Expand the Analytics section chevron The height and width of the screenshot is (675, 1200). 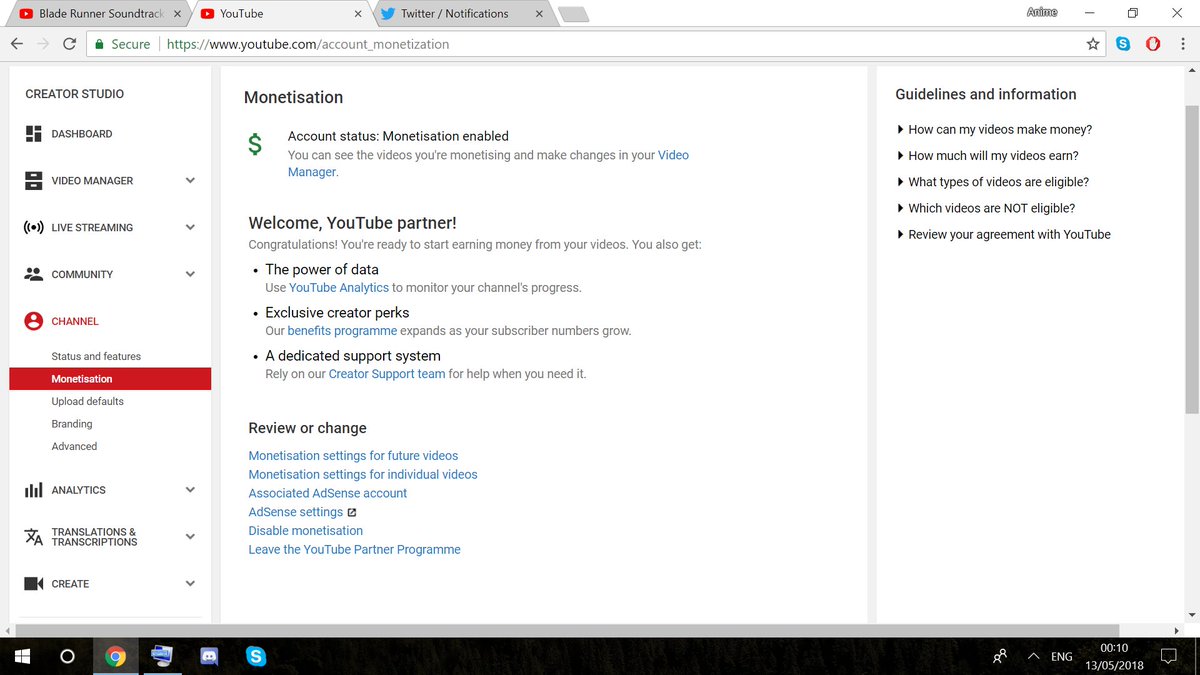(190, 490)
